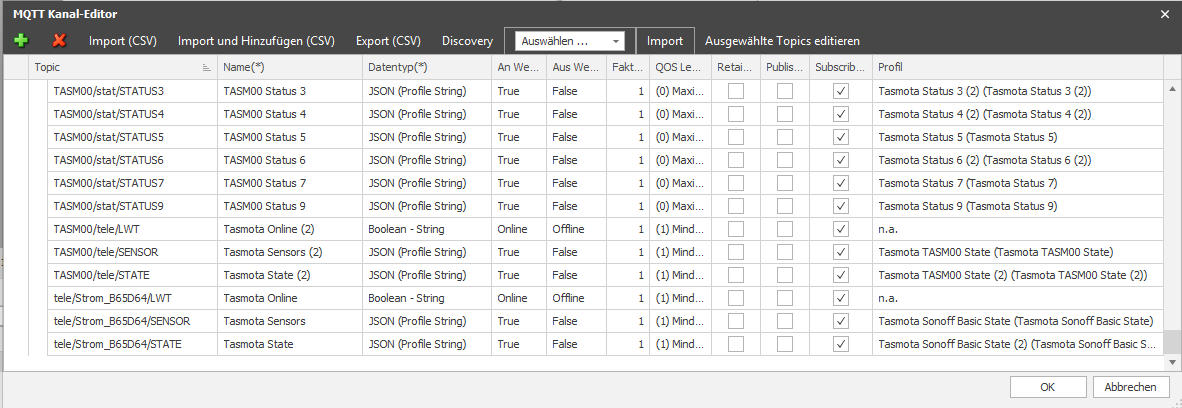Click profile Tasmota Status 9 (Tasmota Status 9)
The height and width of the screenshot is (408, 1182).
1018,206
